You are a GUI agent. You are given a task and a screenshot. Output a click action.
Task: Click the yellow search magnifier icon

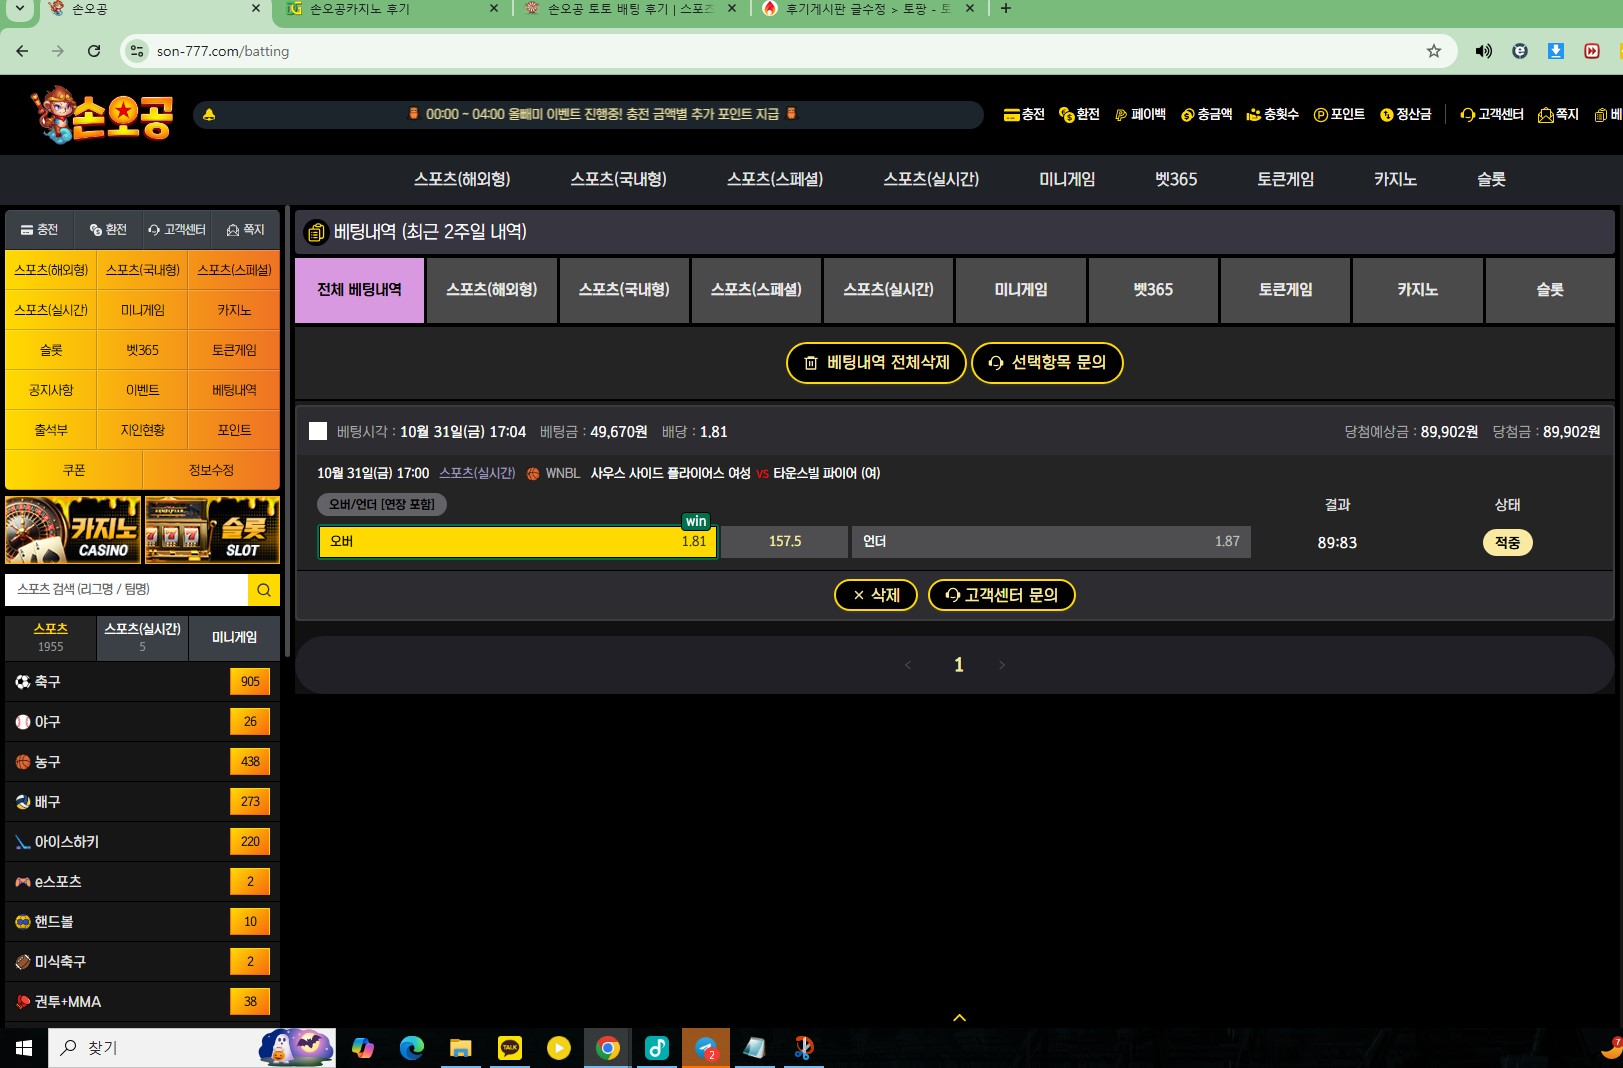[264, 590]
